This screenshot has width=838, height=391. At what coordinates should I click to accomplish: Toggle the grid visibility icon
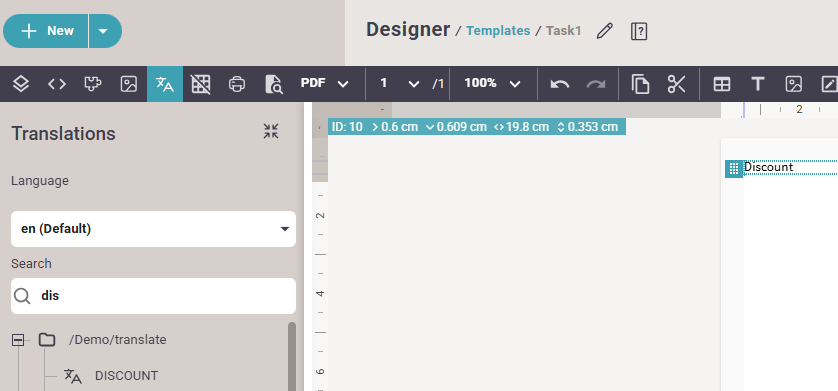pyautogui.click(x=201, y=84)
